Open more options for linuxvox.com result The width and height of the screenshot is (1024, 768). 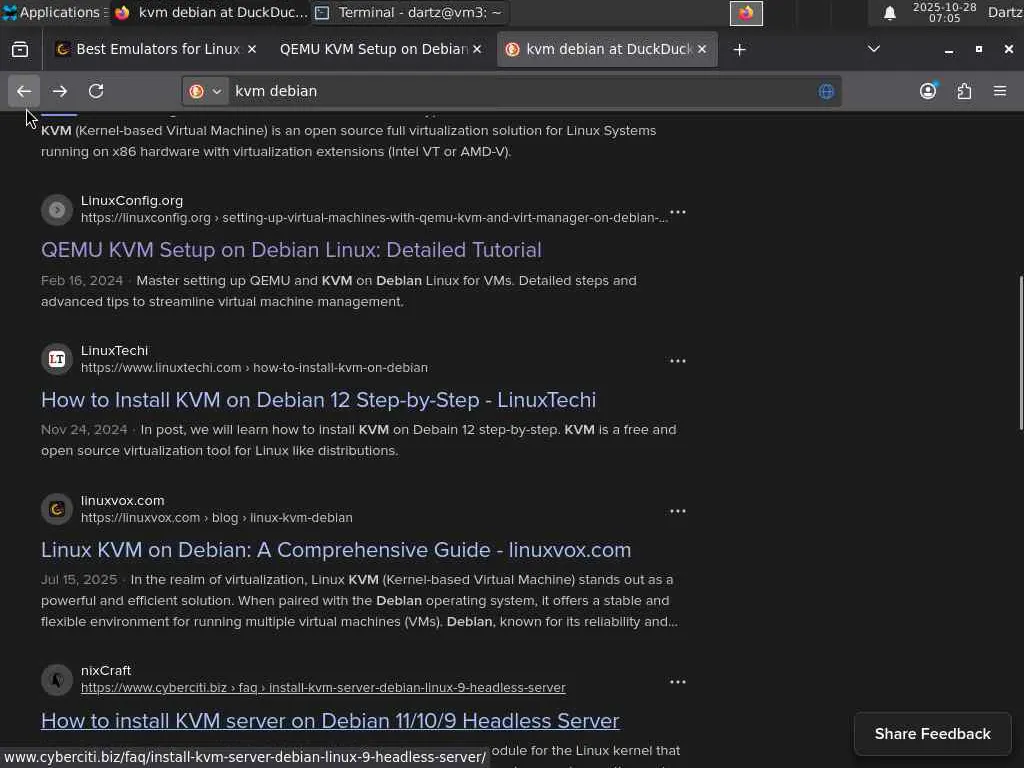pos(678,511)
